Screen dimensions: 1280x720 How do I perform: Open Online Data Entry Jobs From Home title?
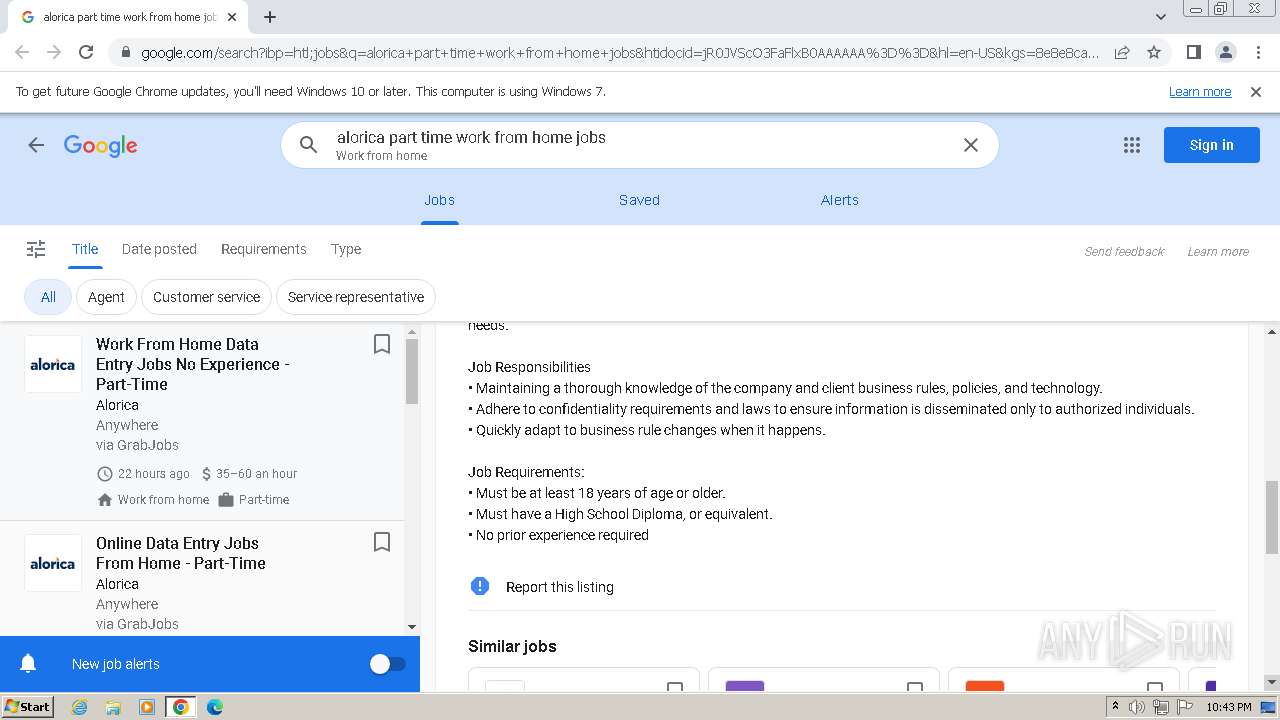pyautogui.click(x=181, y=553)
